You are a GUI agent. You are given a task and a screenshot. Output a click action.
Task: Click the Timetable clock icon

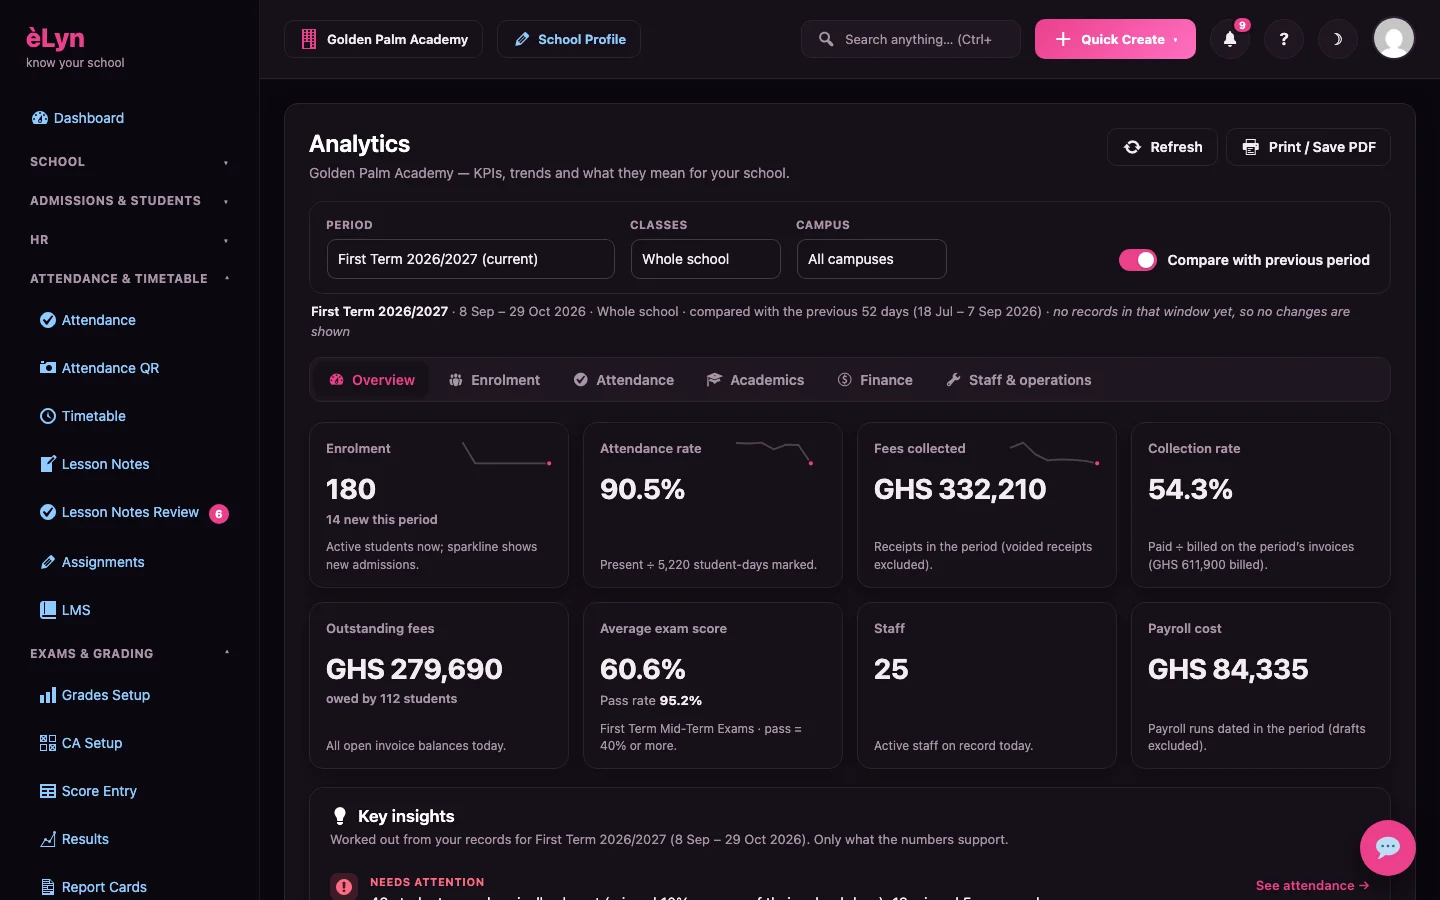(x=47, y=416)
